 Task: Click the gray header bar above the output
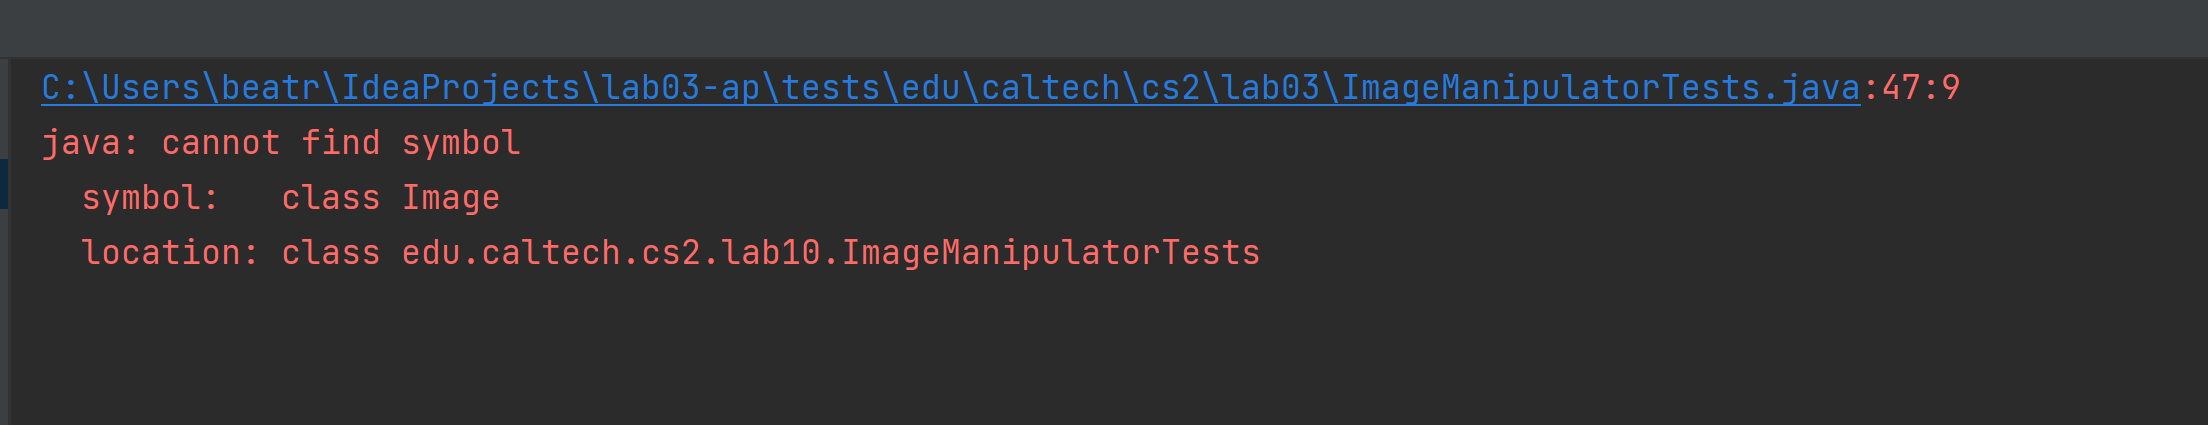tap(1100, 28)
